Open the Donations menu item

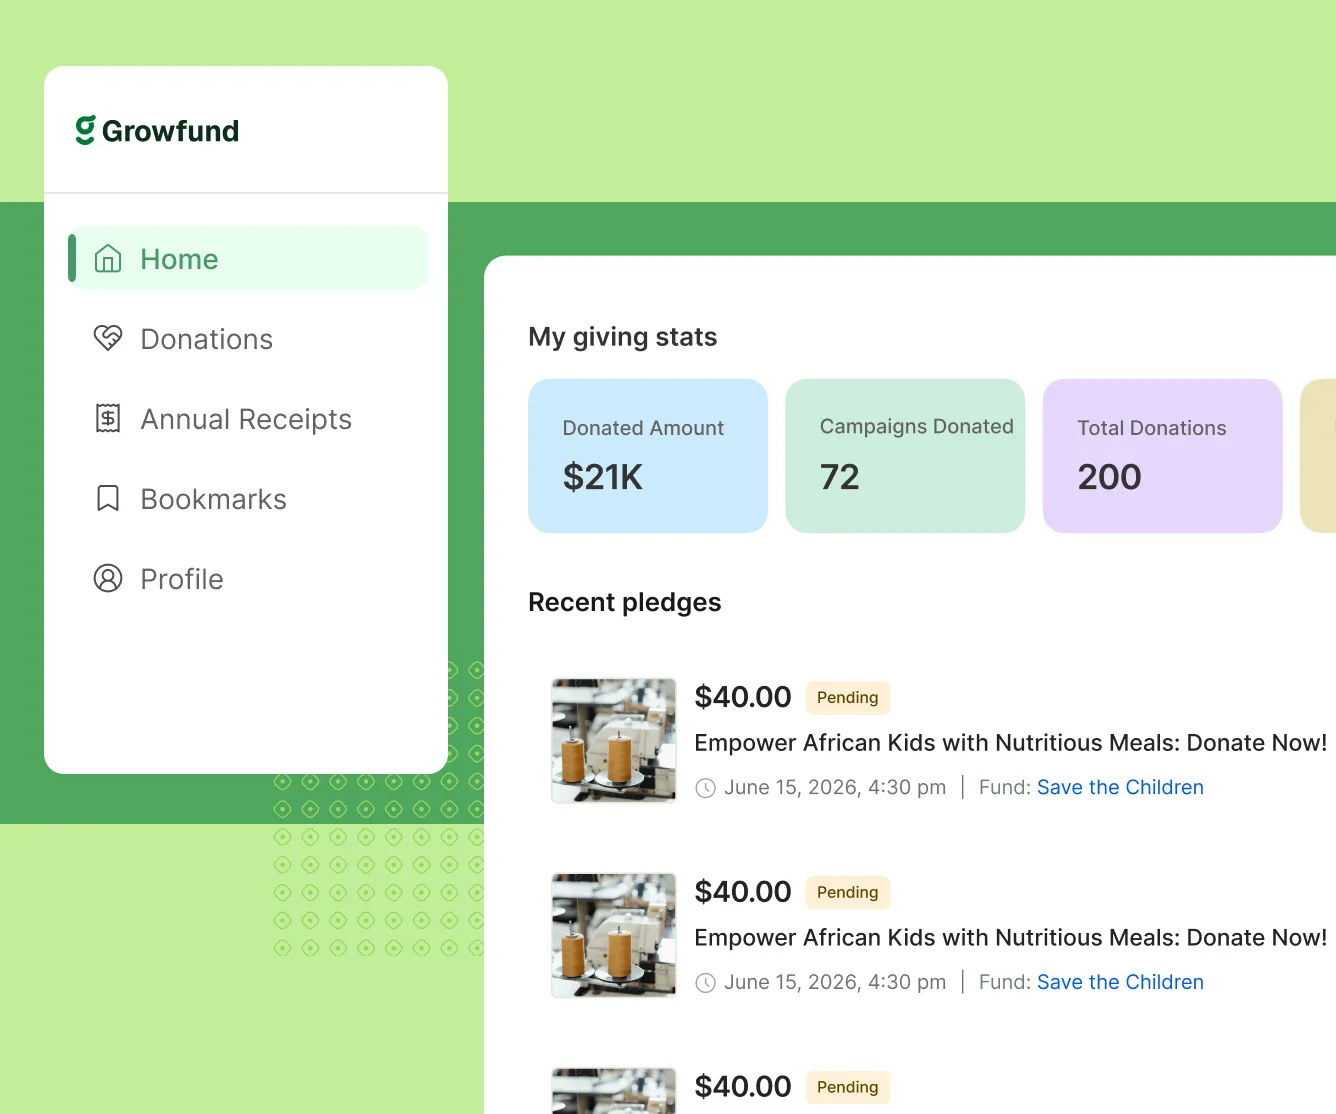click(206, 339)
